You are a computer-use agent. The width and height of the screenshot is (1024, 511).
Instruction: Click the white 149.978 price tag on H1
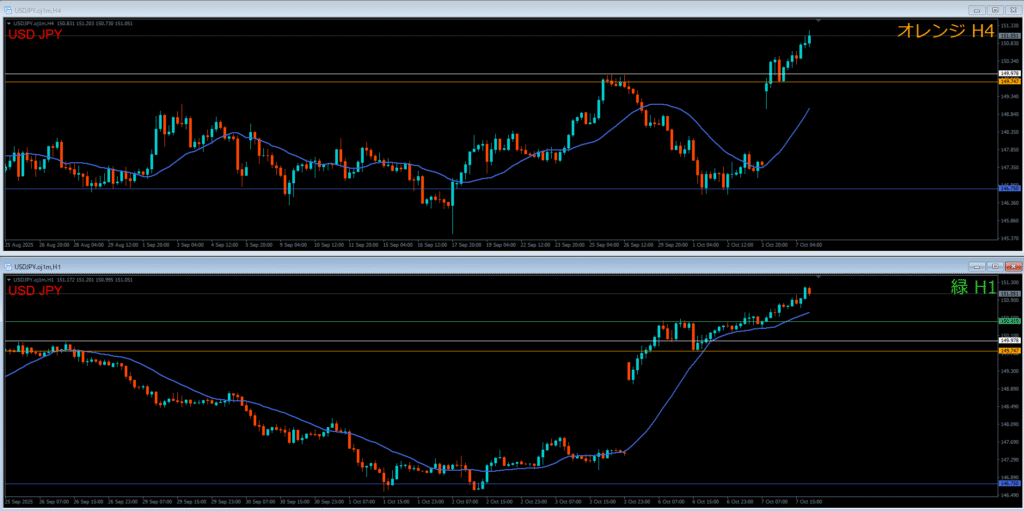pyautogui.click(x=1009, y=341)
